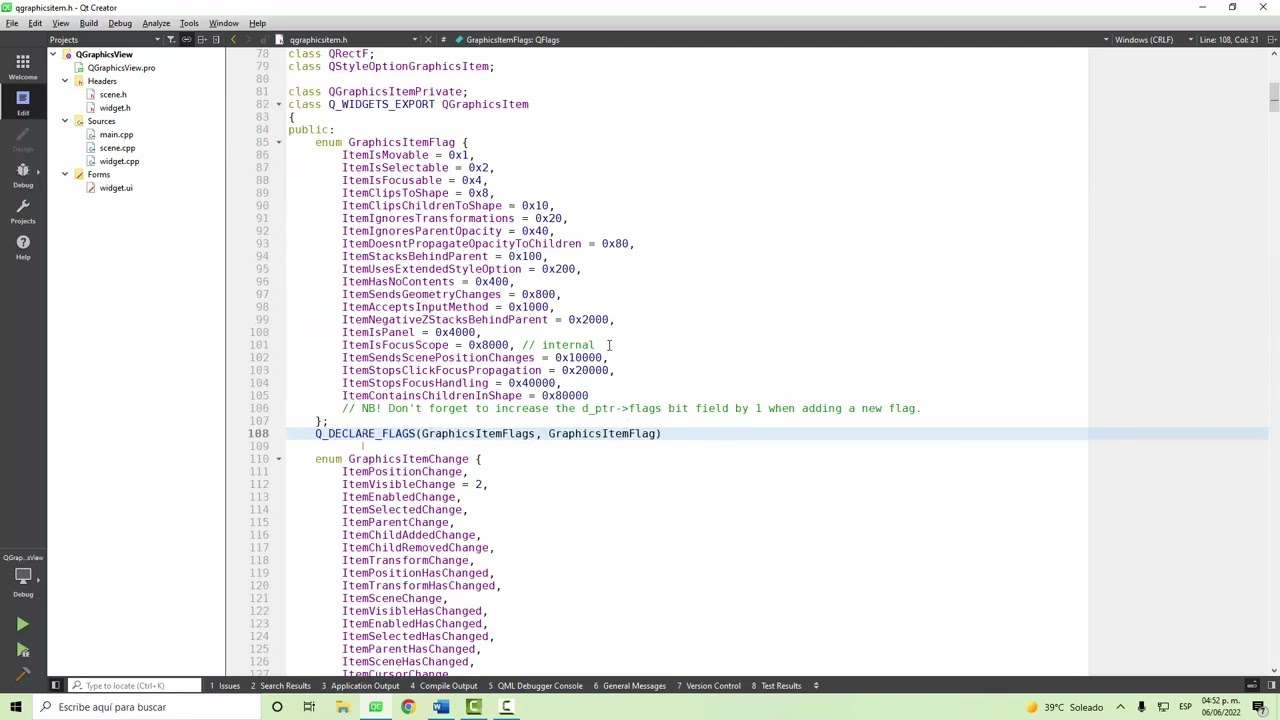1280x720 pixels.
Task: Build project with the hammer icon
Action: (22, 673)
